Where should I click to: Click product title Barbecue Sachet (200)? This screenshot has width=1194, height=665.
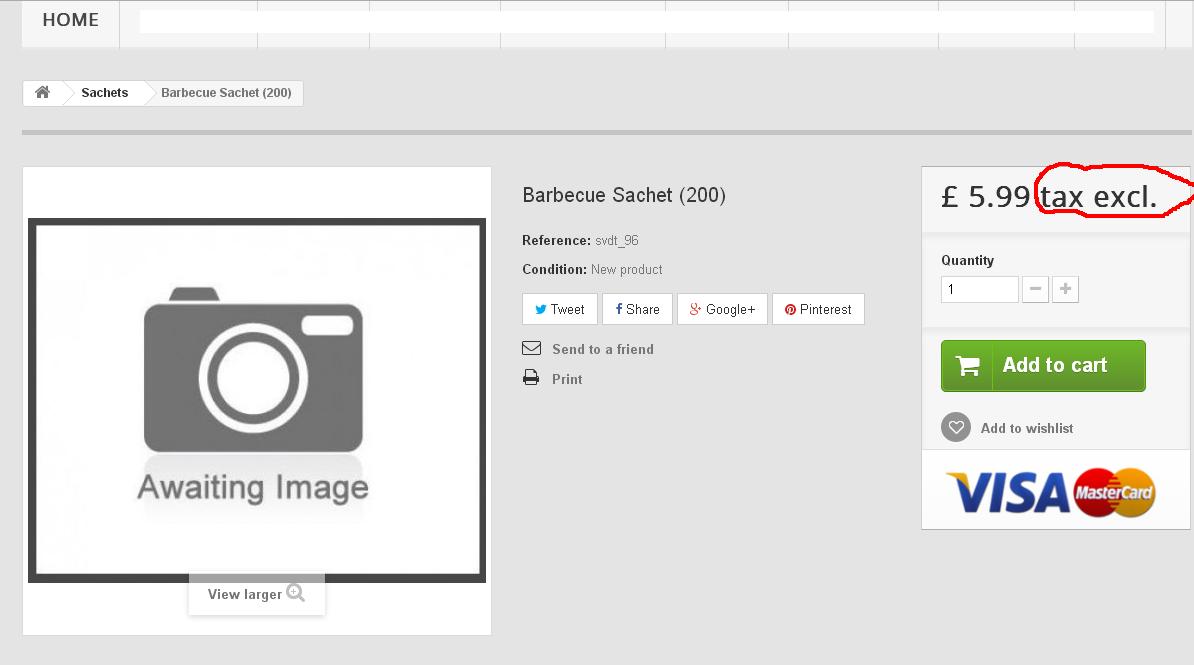(x=624, y=195)
